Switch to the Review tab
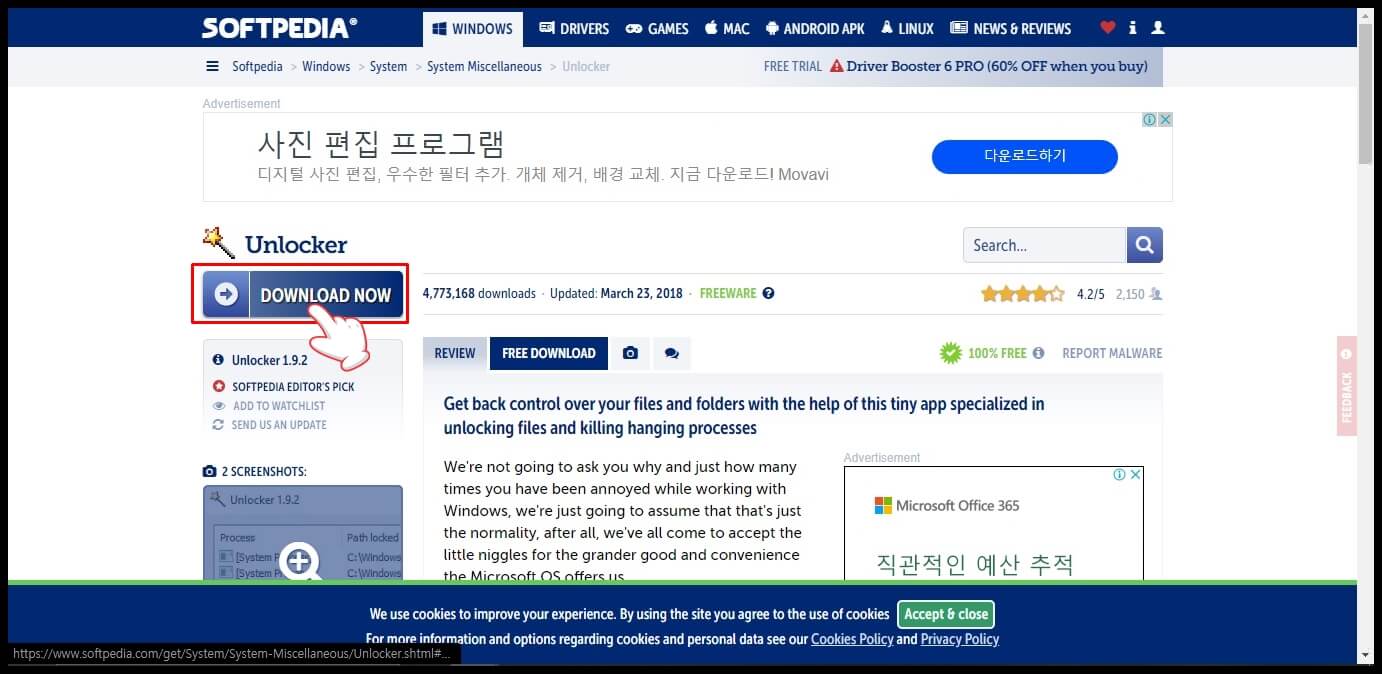This screenshot has width=1382, height=674. [455, 353]
